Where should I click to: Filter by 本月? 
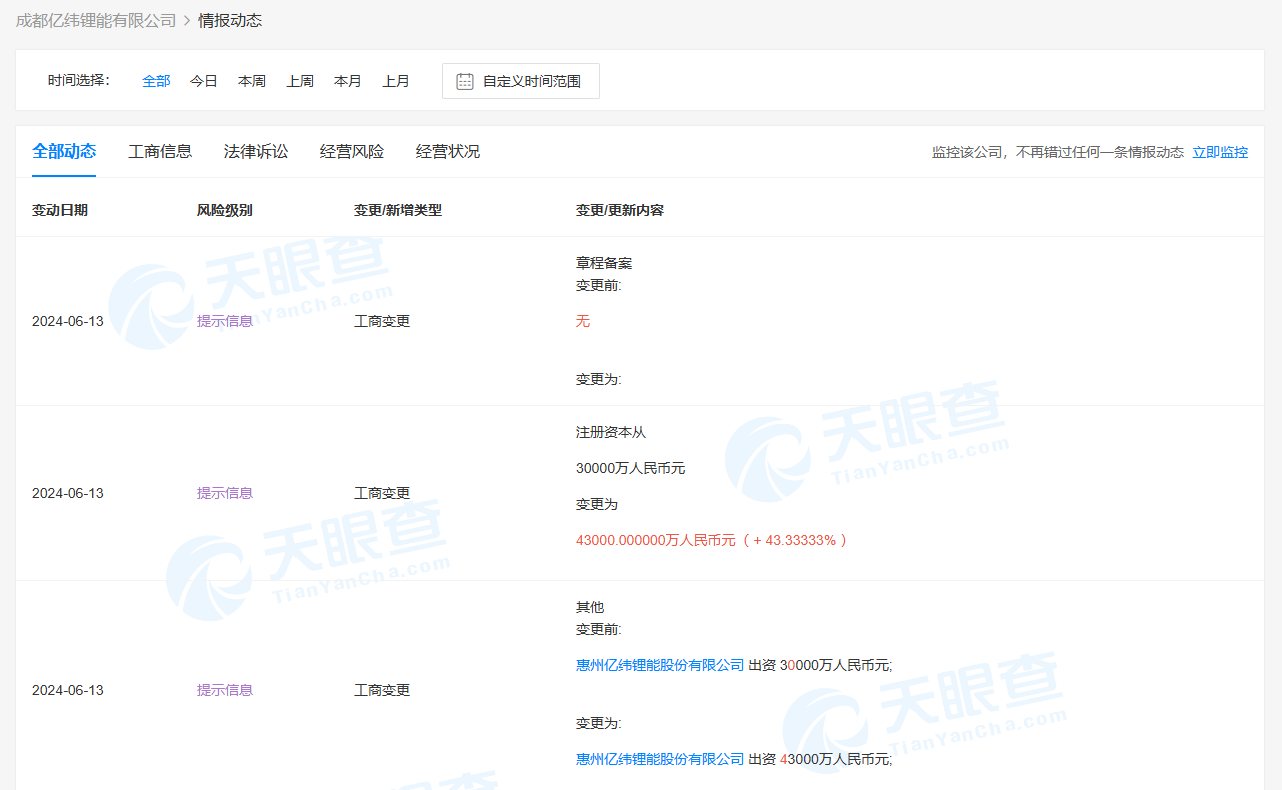pos(348,81)
